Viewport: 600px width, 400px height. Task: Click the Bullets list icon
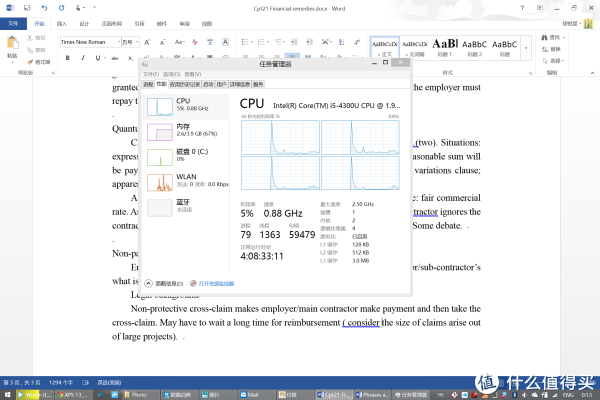point(245,42)
